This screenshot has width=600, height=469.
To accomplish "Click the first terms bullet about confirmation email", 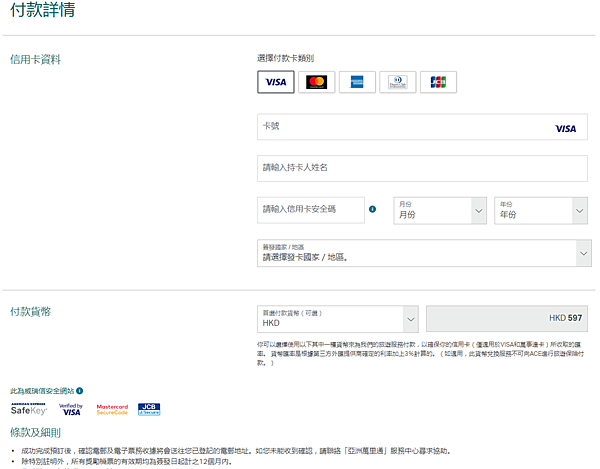I will pos(235,451).
